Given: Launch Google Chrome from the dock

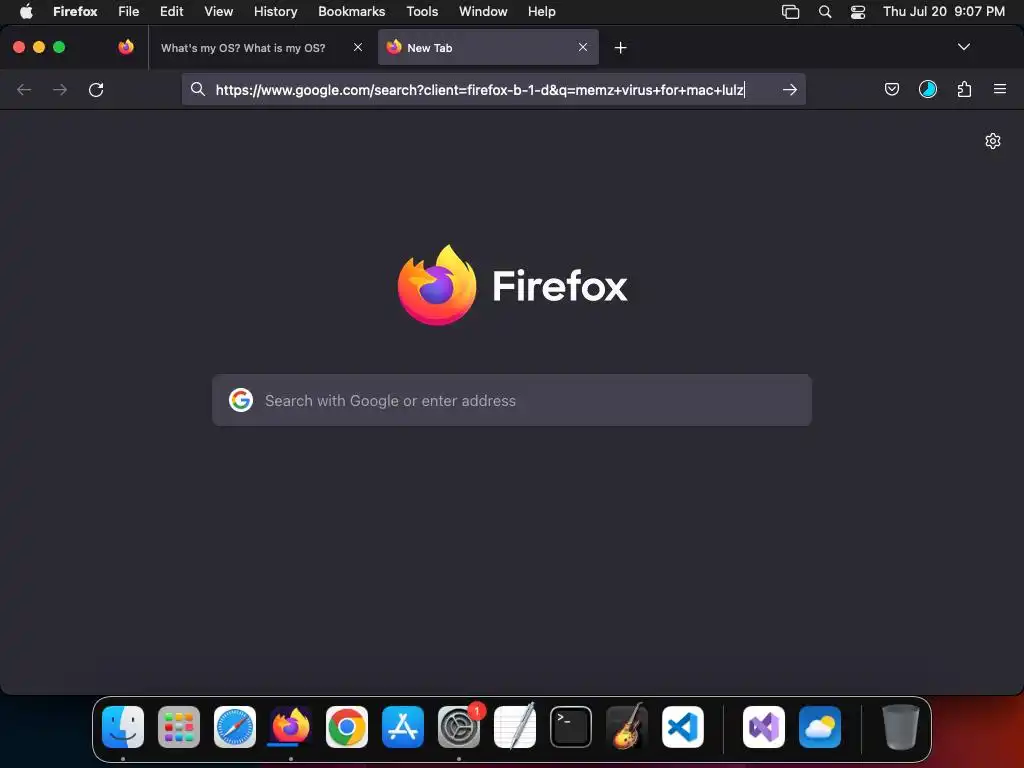Looking at the screenshot, I should tap(347, 727).
